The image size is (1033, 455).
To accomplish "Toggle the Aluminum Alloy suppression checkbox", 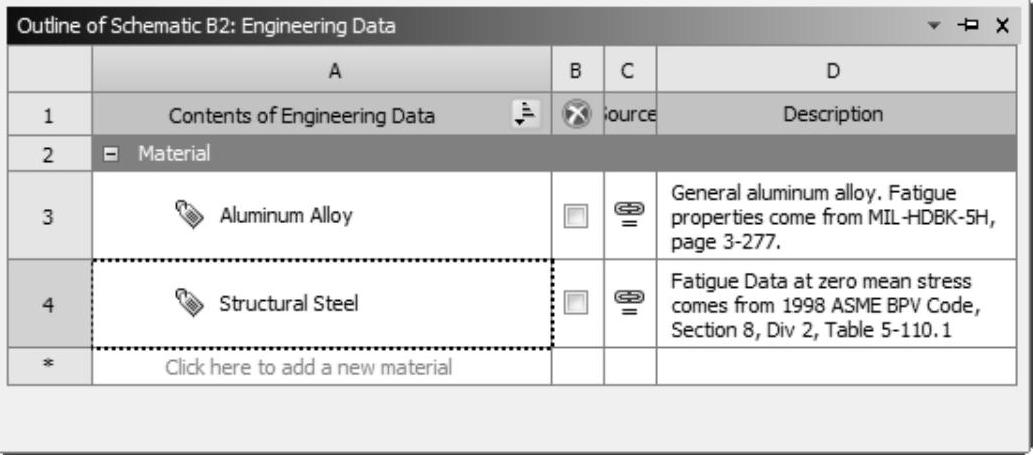I will (577, 216).
